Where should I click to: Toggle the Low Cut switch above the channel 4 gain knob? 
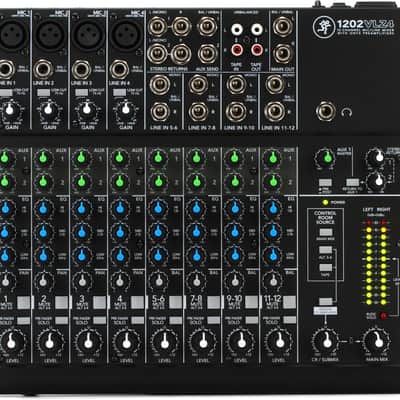[x=120, y=92]
